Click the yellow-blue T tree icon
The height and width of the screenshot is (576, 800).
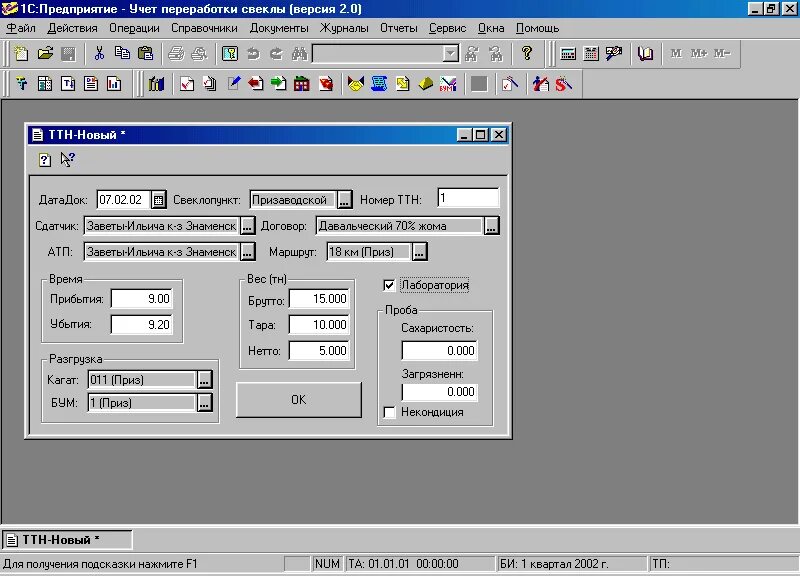pyautogui.click(x=21, y=84)
